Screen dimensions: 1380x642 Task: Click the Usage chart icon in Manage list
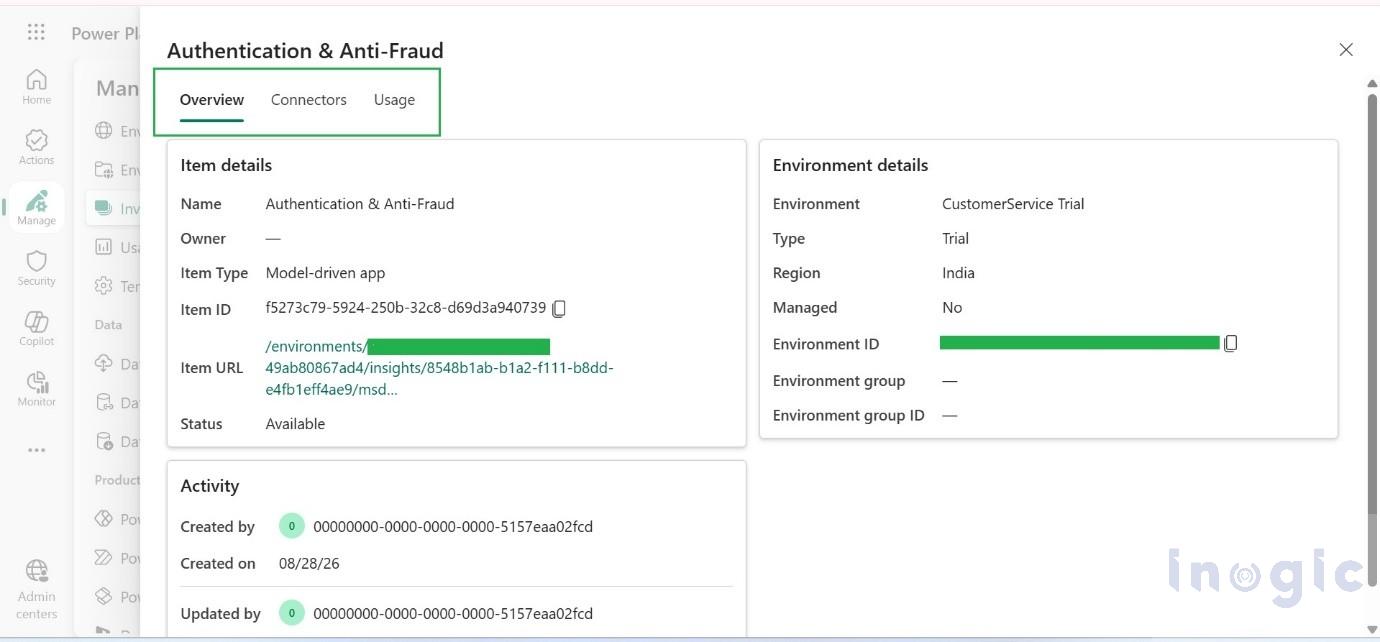(x=104, y=247)
